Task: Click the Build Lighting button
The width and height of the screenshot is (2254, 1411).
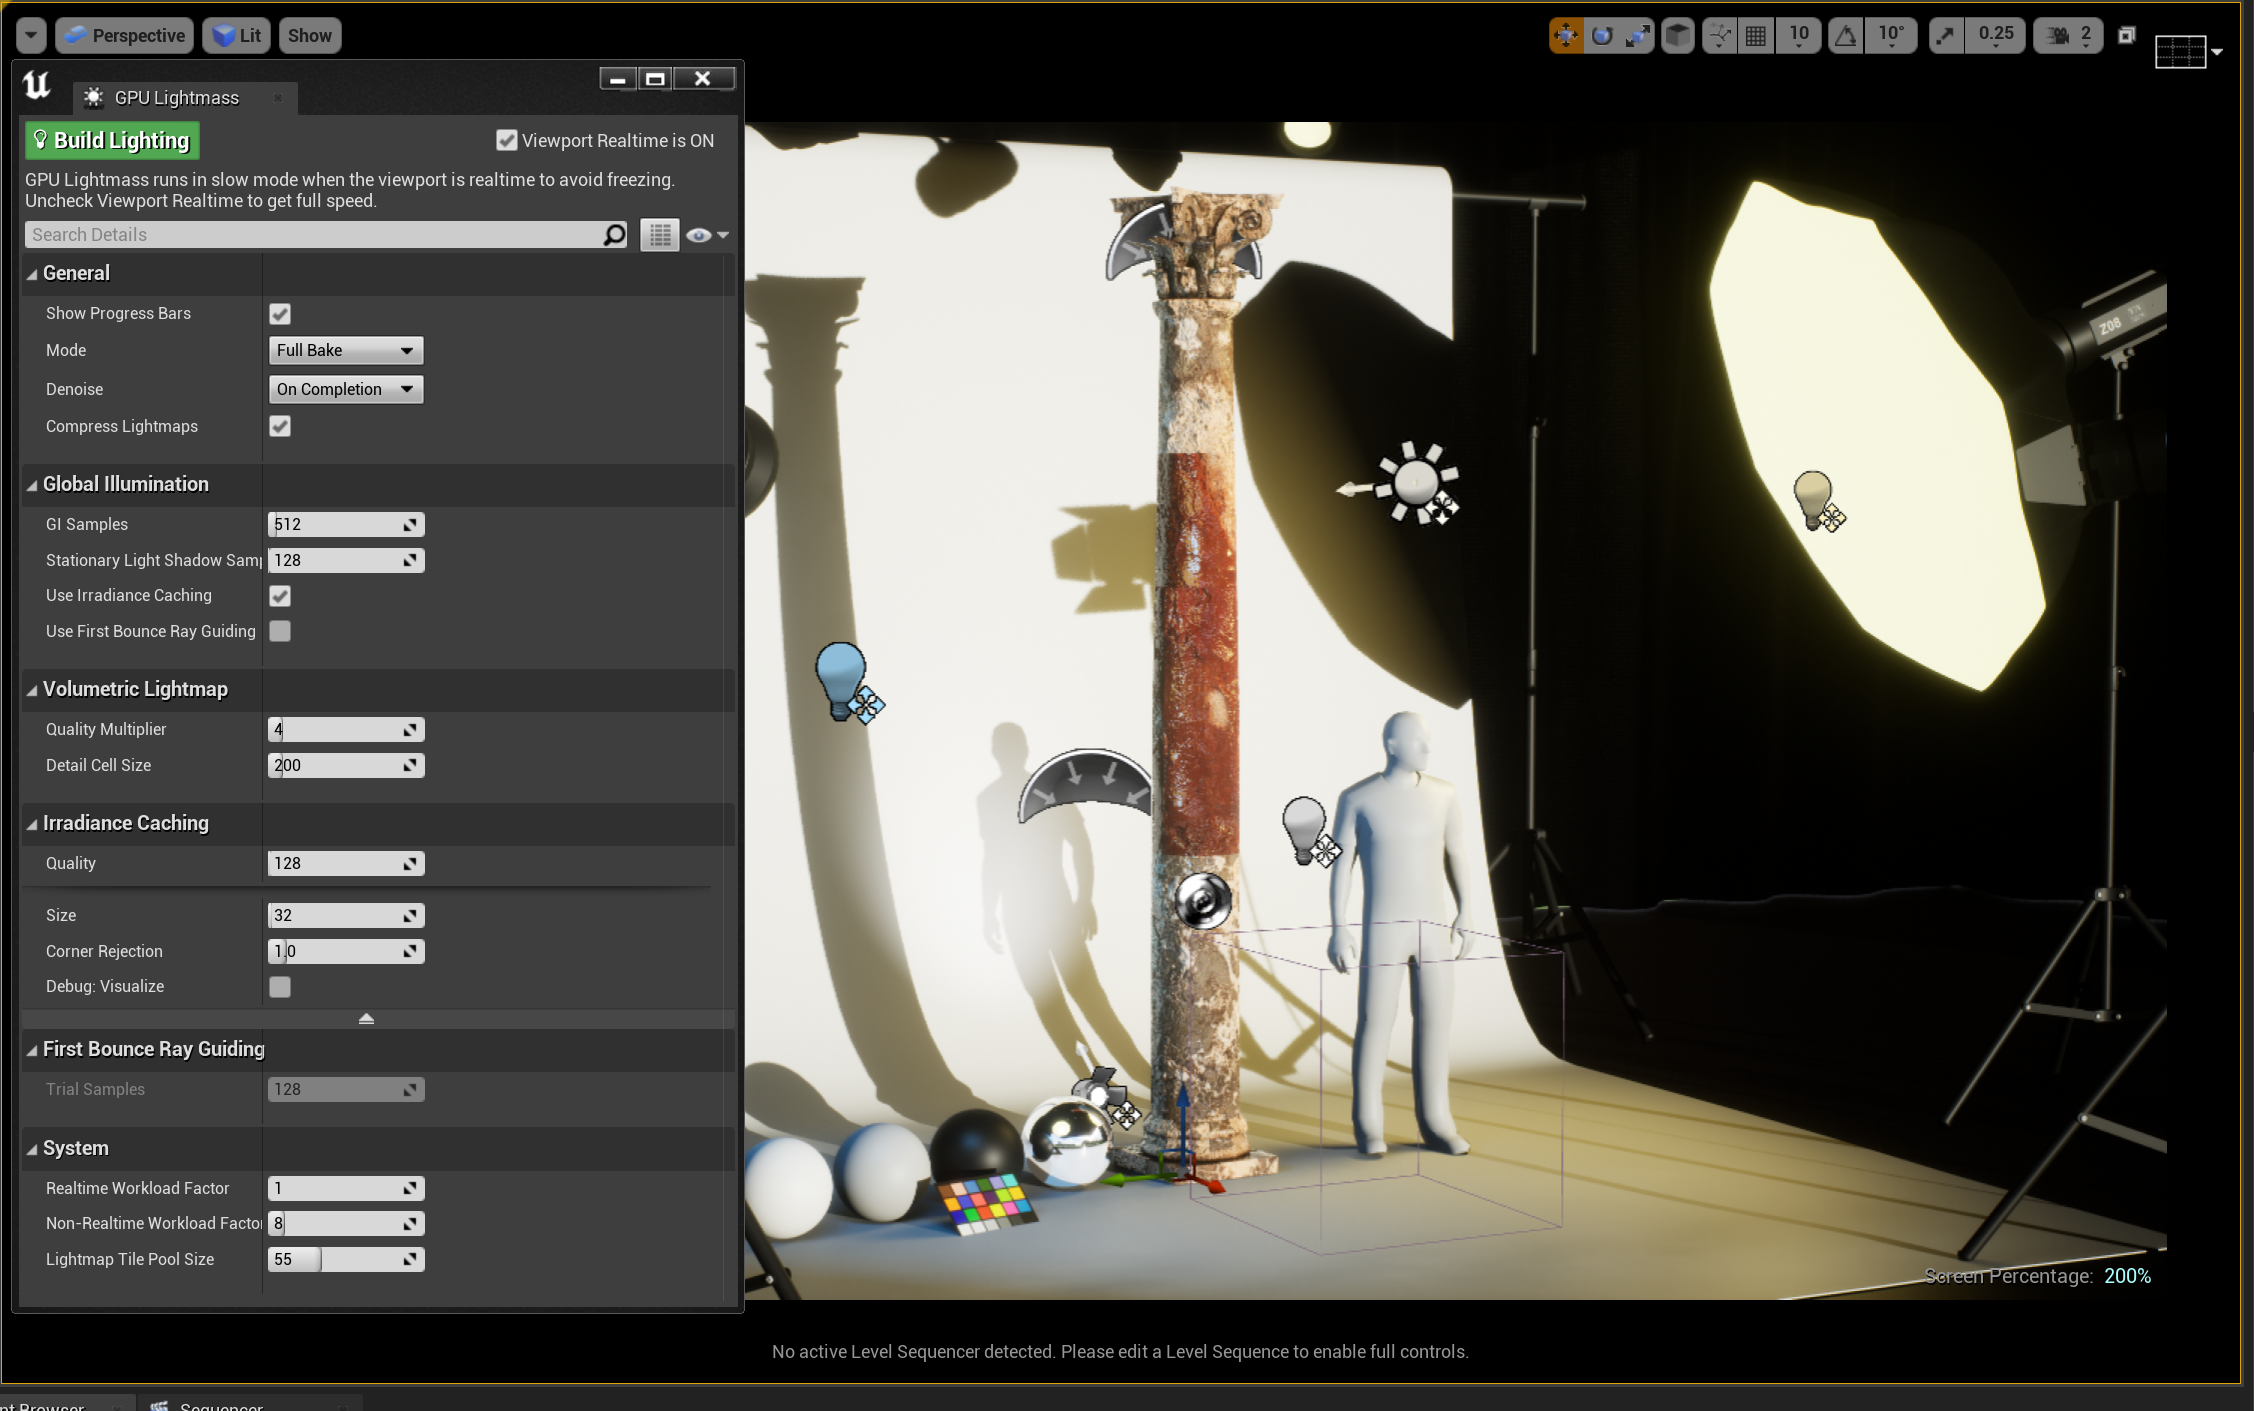Action: (112, 141)
